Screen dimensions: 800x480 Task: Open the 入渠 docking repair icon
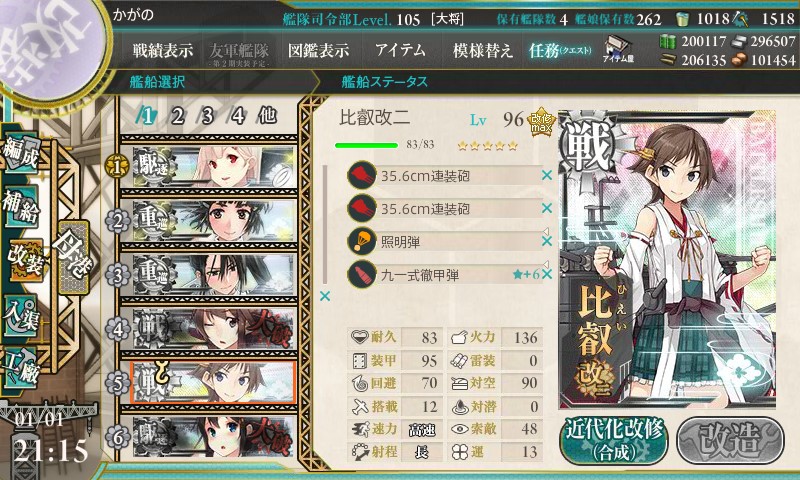tap(21, 315)
